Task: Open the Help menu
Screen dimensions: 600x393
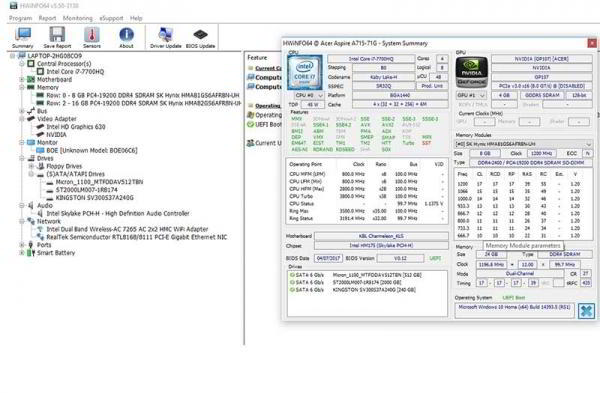Action: pyautogui.click(x=136, y=18)
